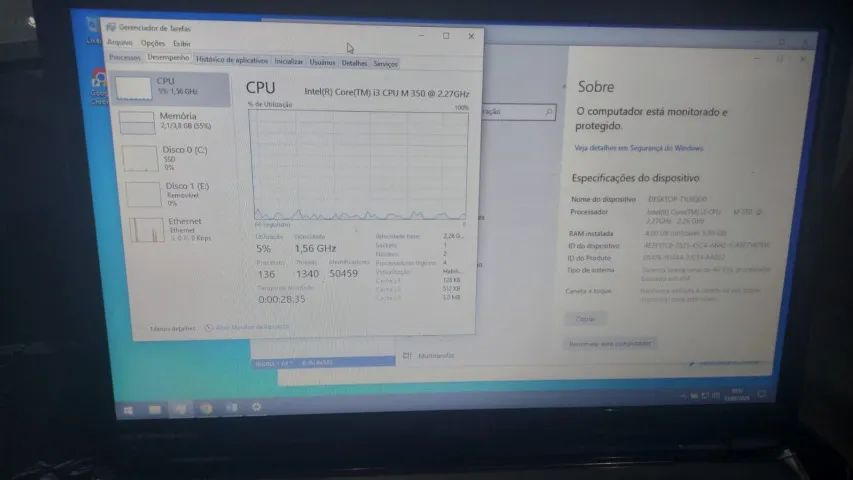The width and height of the screenshot is (853, 480).
Task: Click the Task Manager title bar icon
Action: pos(111,27)
